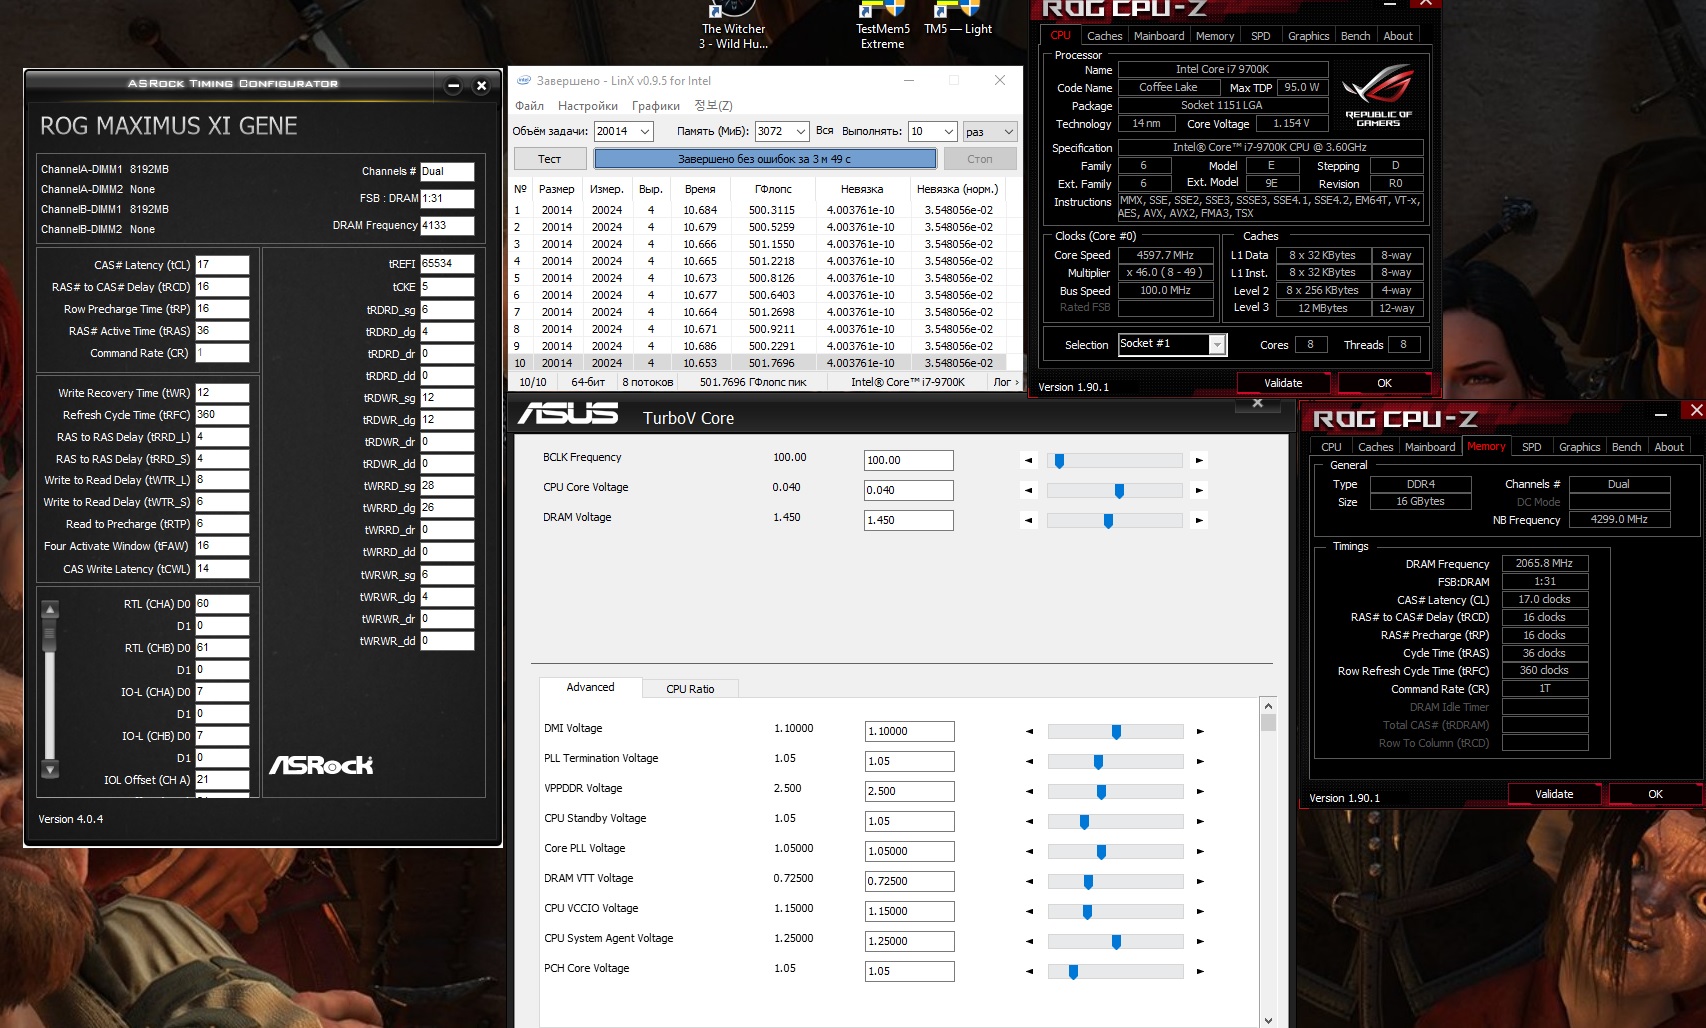
Task: Raise DMI Voltage with its right arrow
Action: [x=1200, y=732]
